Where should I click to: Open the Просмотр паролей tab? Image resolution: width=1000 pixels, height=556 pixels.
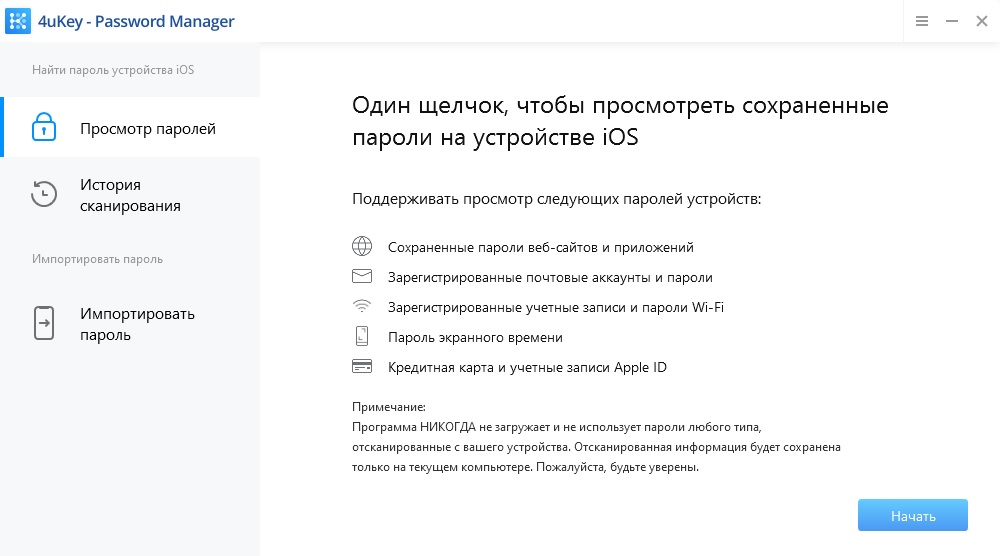[130, 127]
